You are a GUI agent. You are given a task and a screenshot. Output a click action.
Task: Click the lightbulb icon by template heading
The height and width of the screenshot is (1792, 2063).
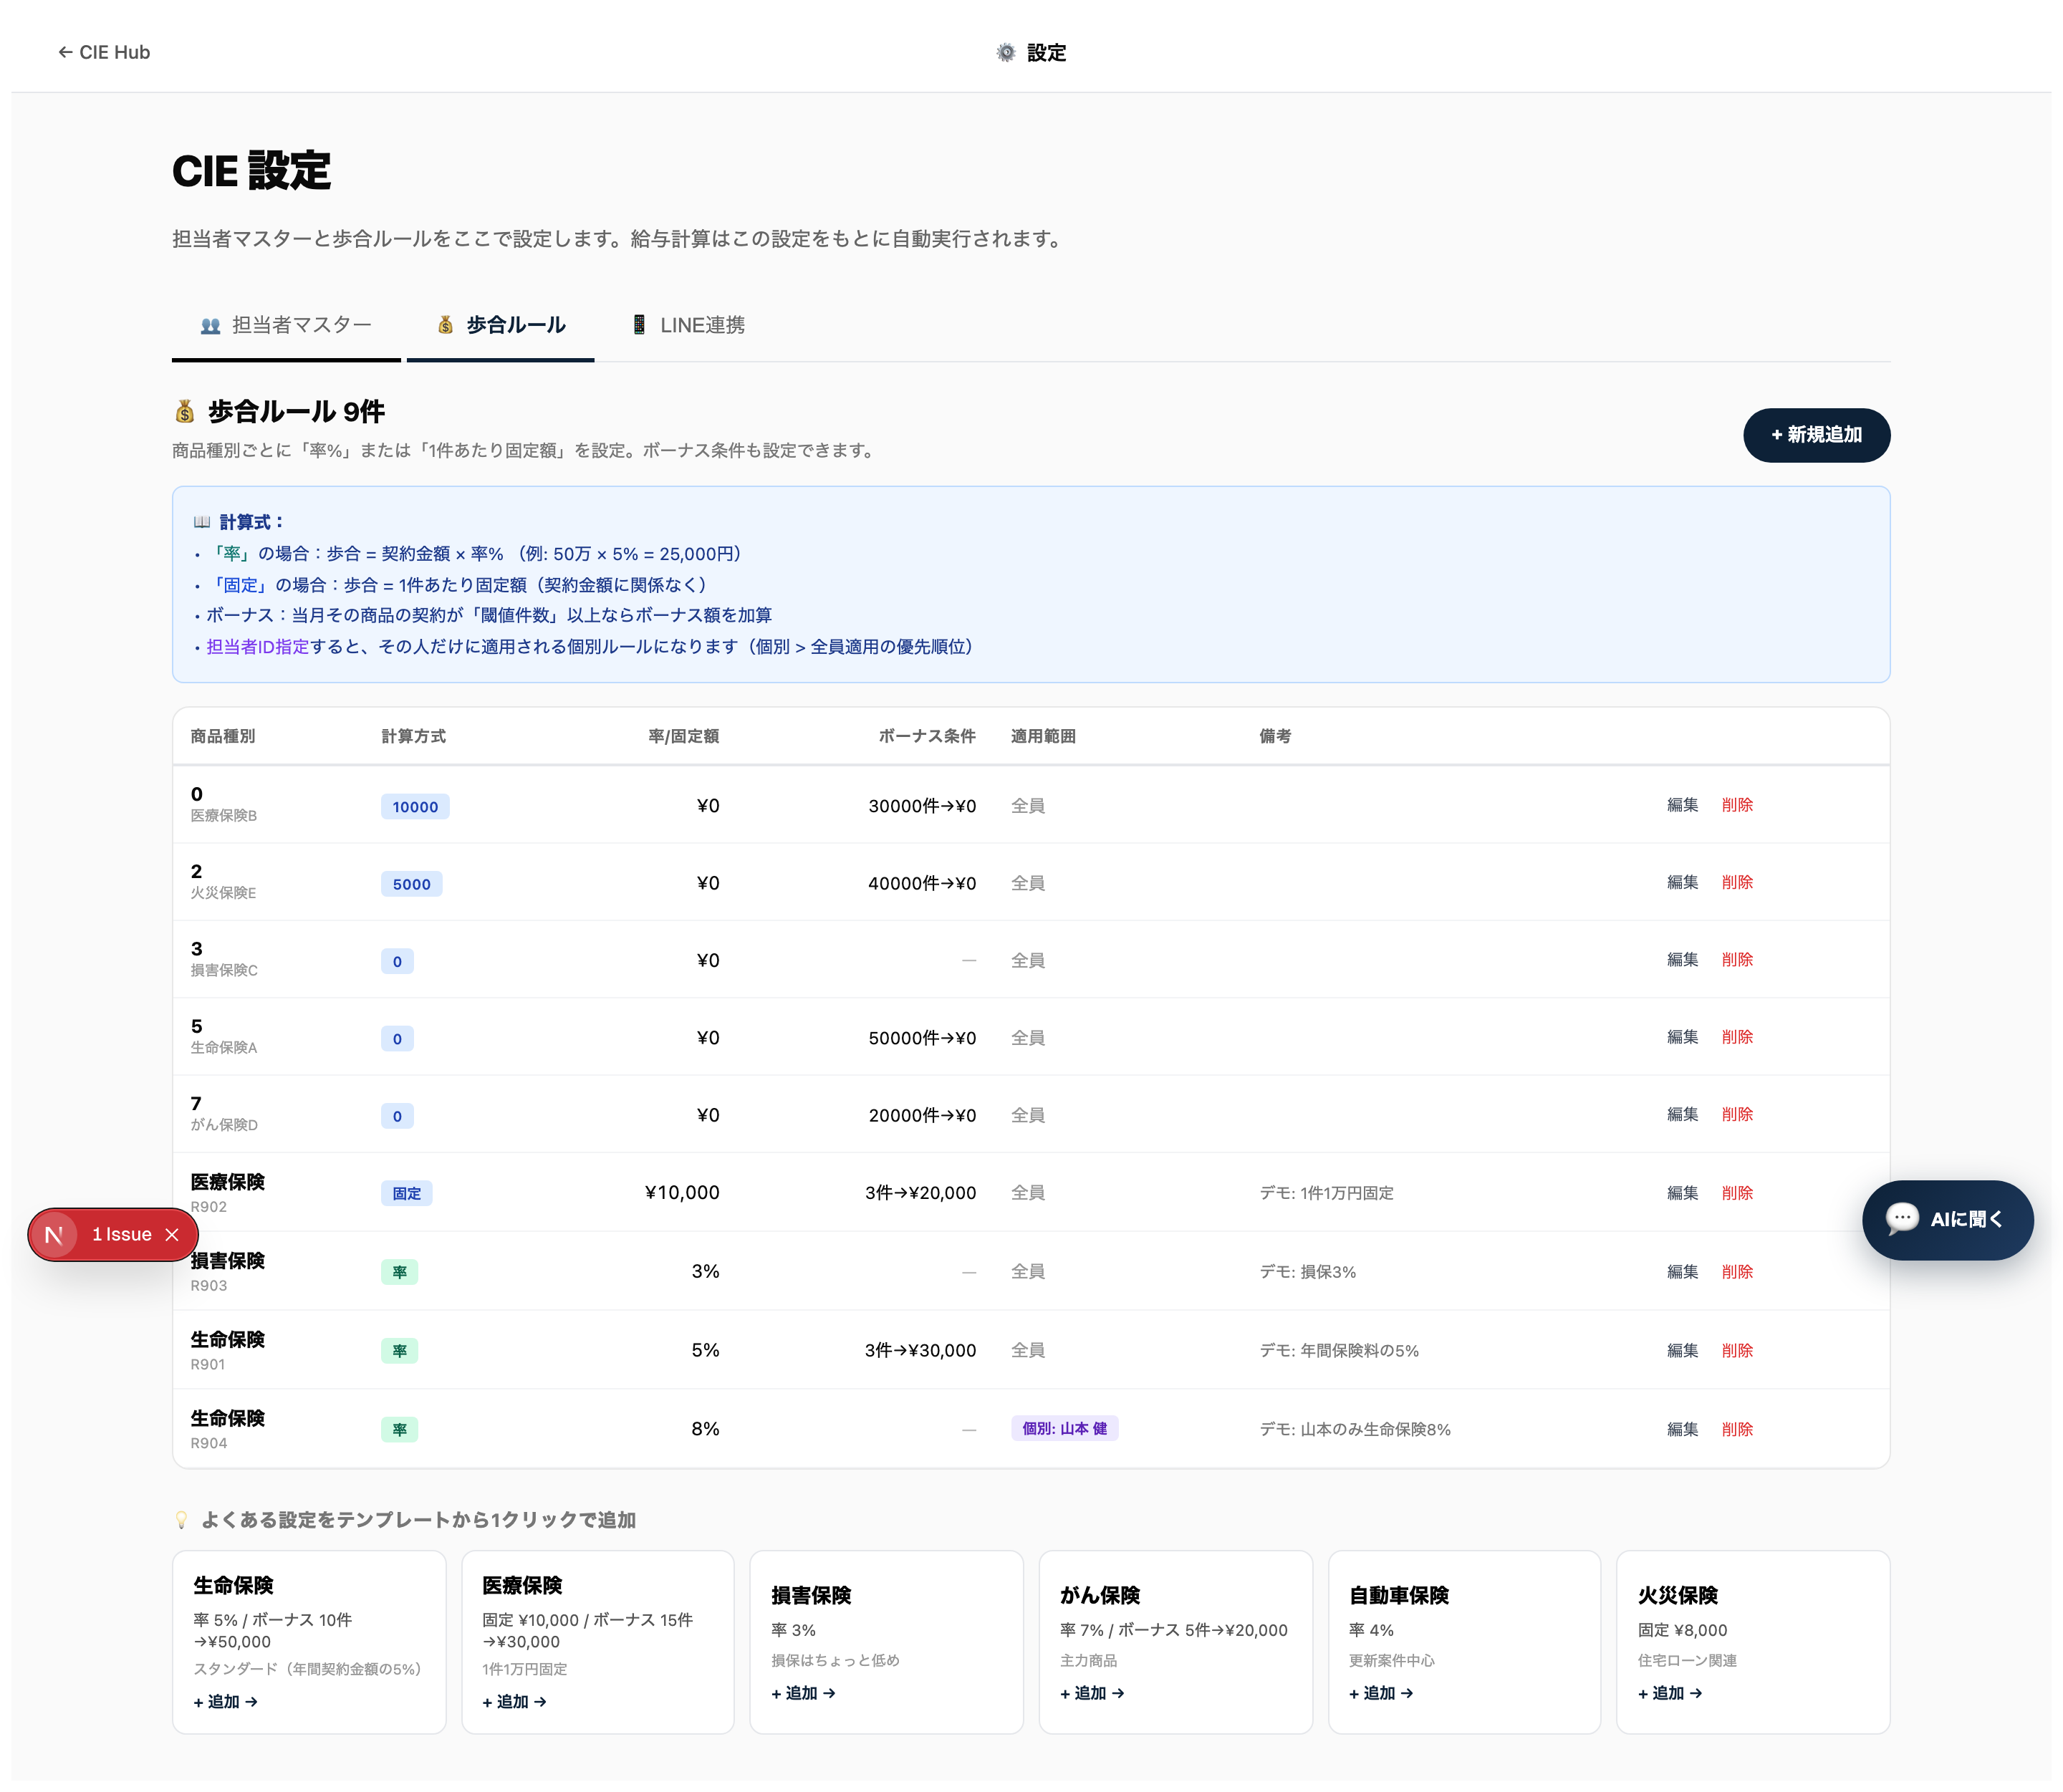click(181, 1519)
